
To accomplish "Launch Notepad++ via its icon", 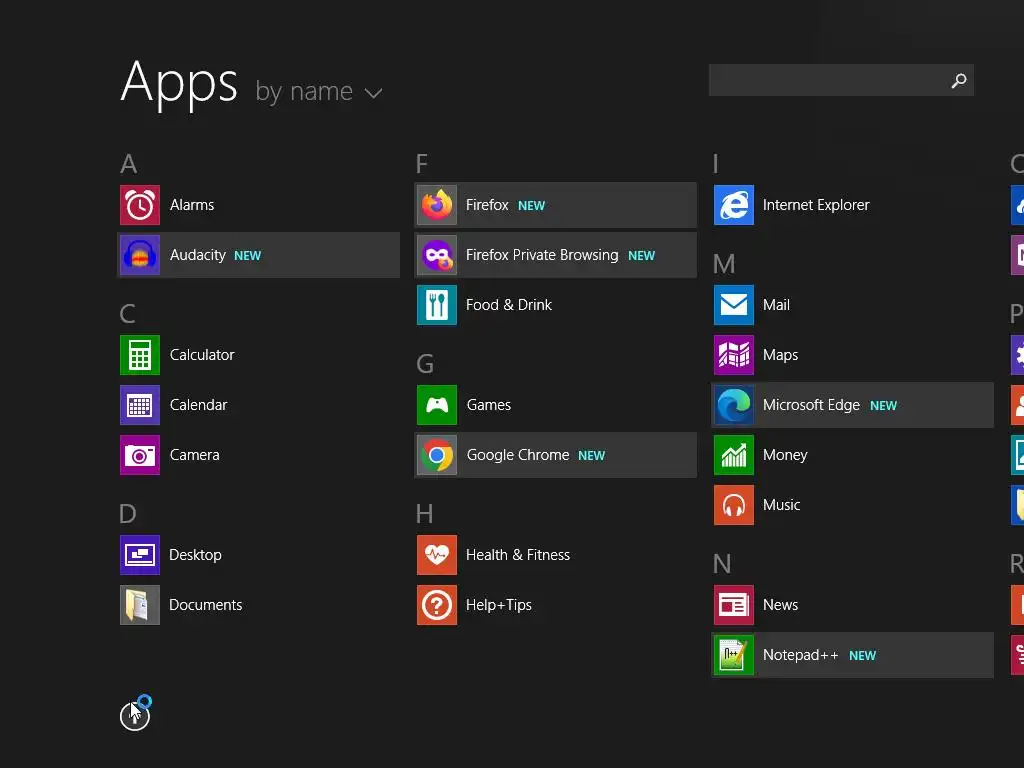I will pyautogui.click(x=734, y=655).
